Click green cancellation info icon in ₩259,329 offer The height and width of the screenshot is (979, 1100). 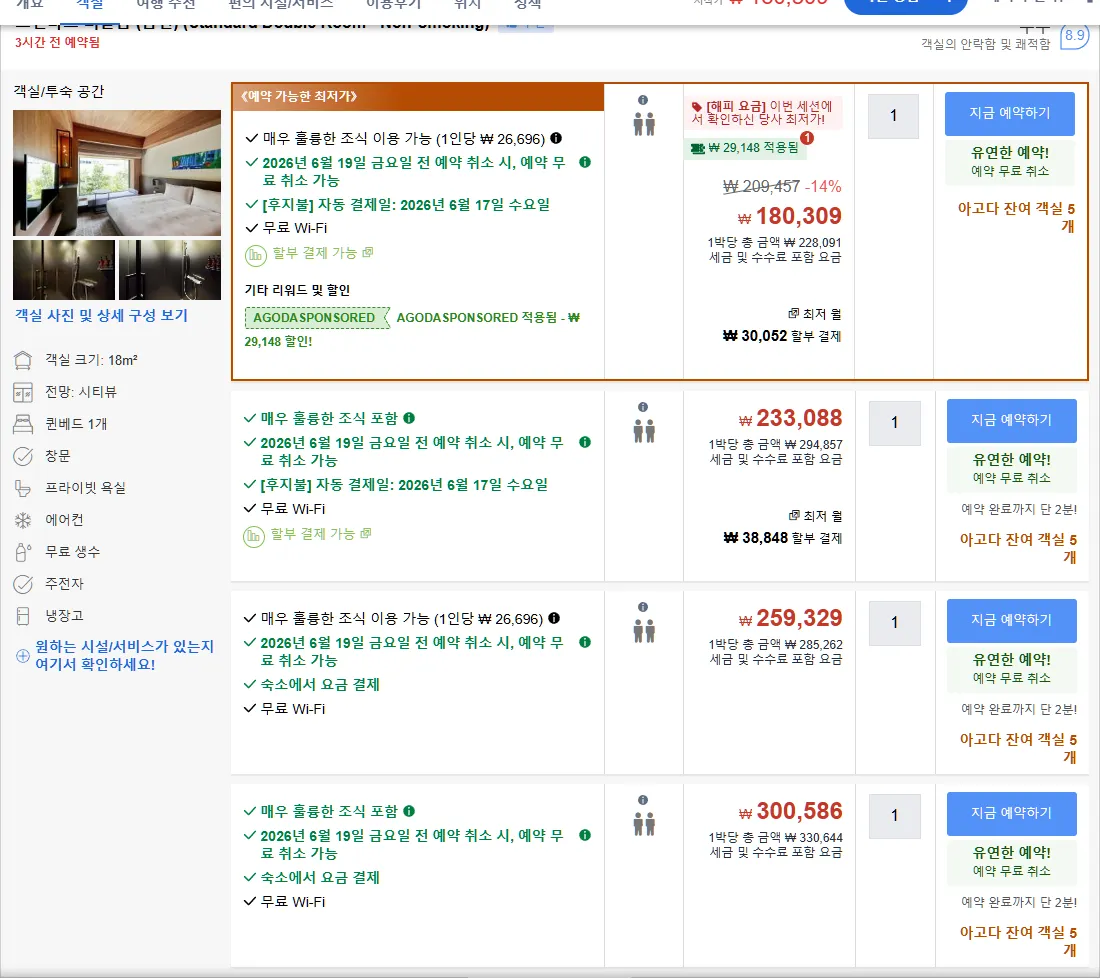coord(585,642)
